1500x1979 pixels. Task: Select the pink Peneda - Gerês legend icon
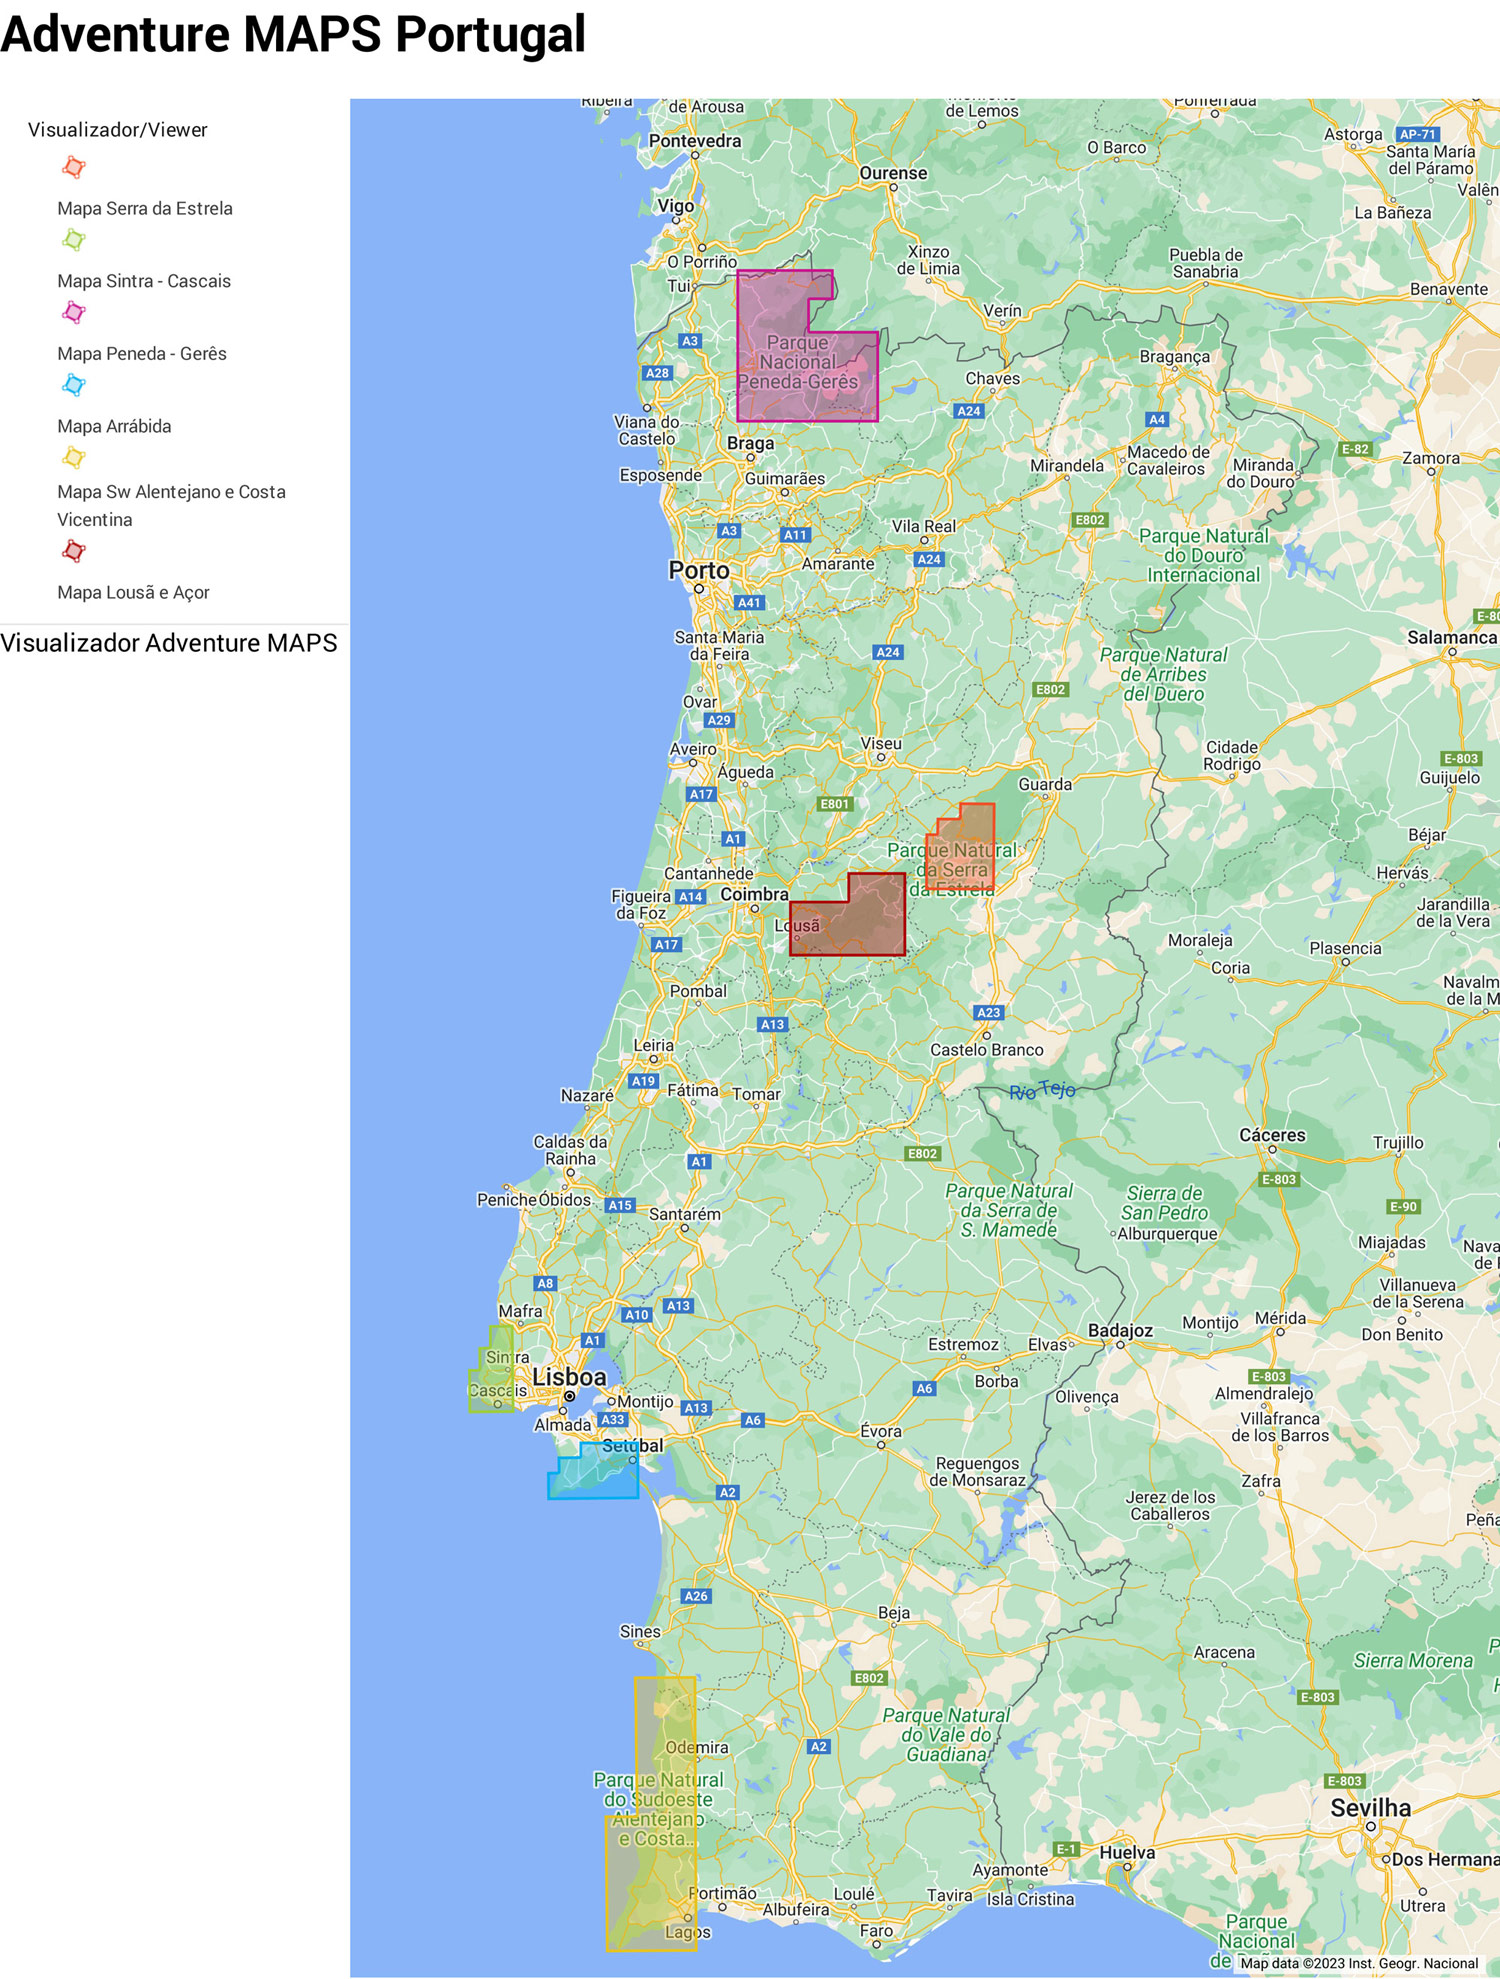(74, 313)
